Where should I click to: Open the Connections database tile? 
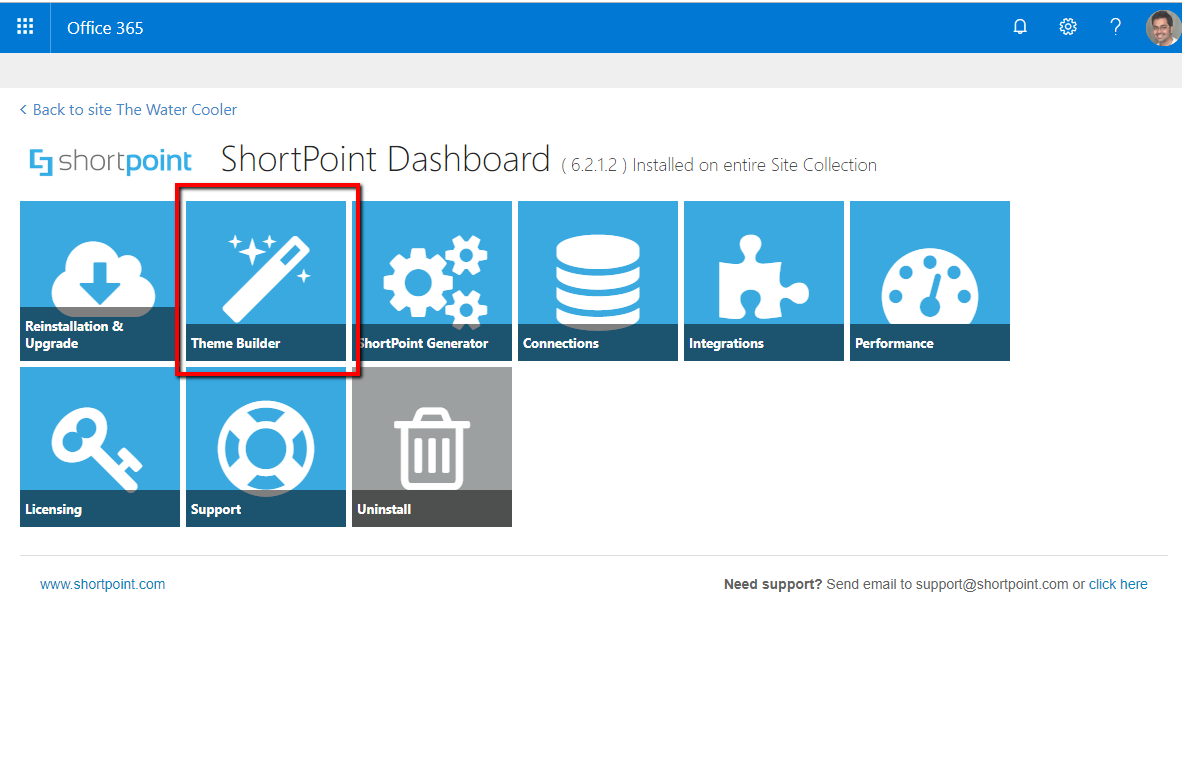(x=598, y=280)
